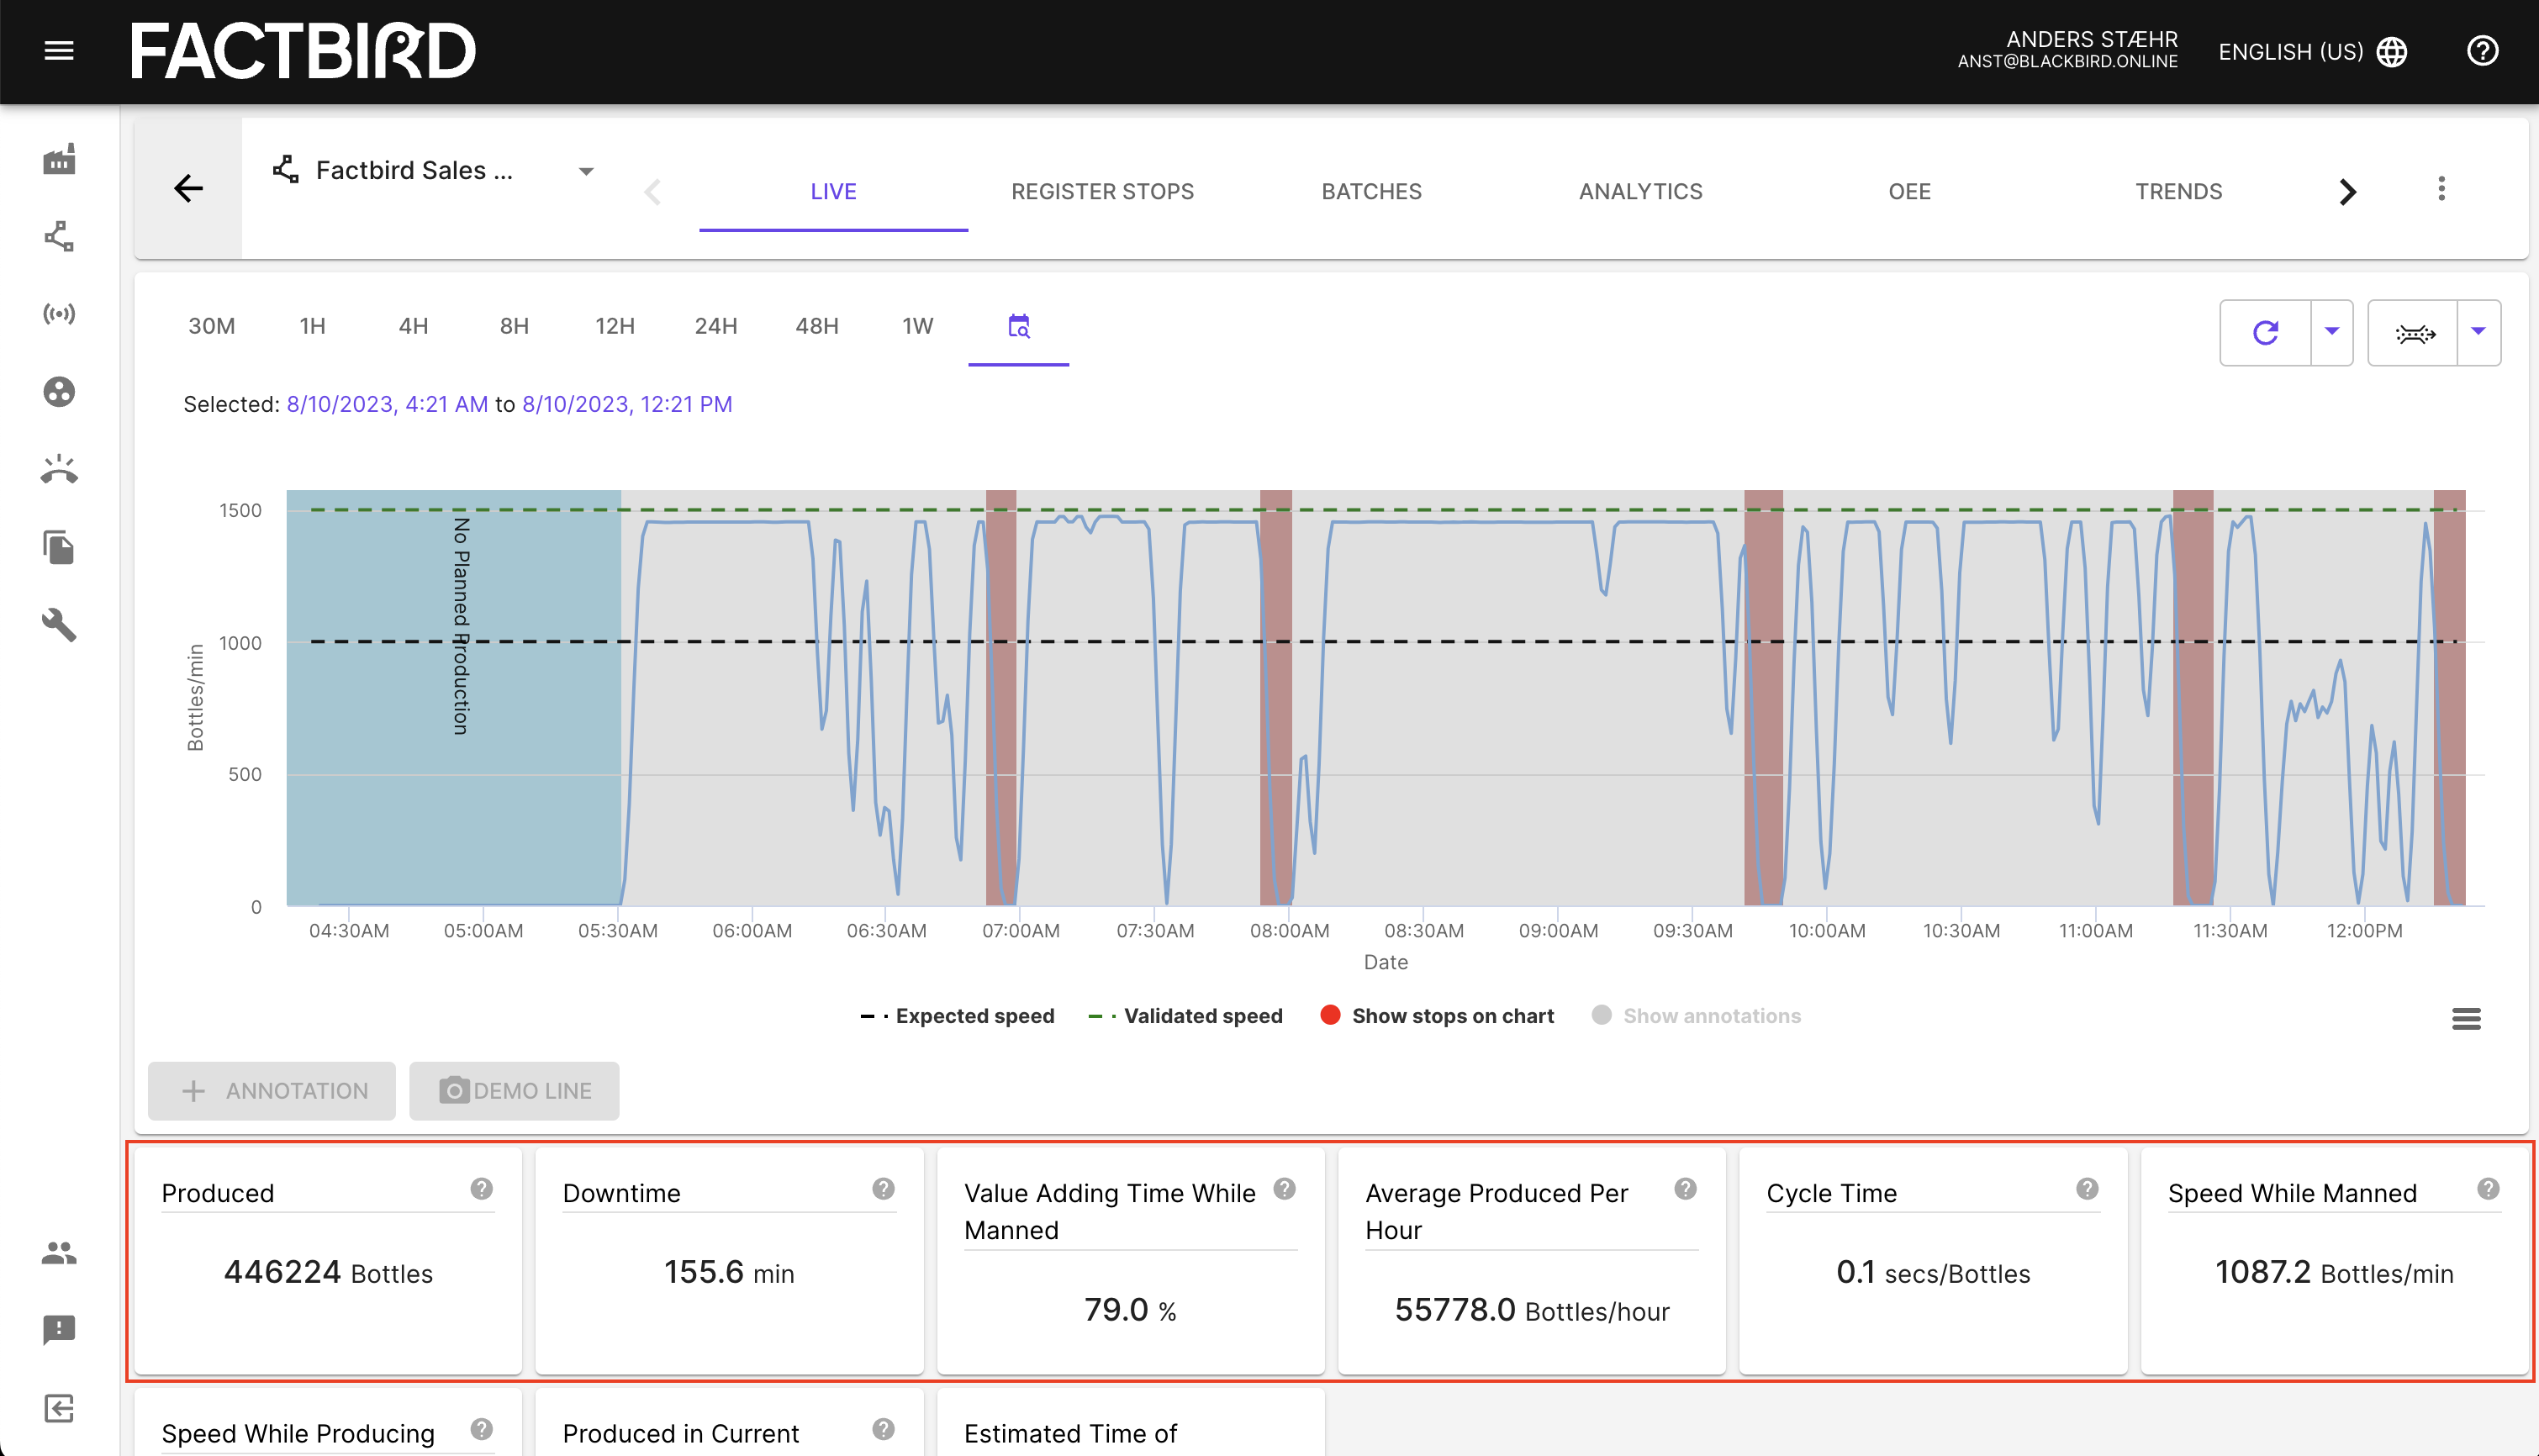Open the sensors signal sidebar icon
Image resolution: width=2539 pixels, height=1456 pixels.
[59, 314]
